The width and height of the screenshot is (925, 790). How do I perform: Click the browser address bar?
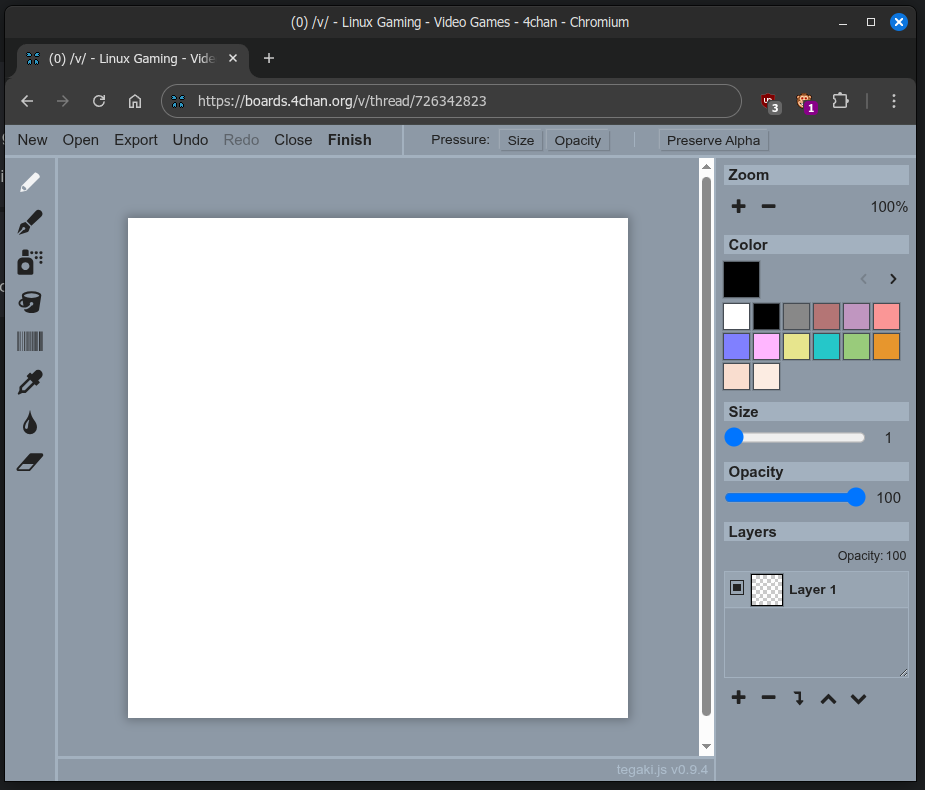tap(450, 101)
